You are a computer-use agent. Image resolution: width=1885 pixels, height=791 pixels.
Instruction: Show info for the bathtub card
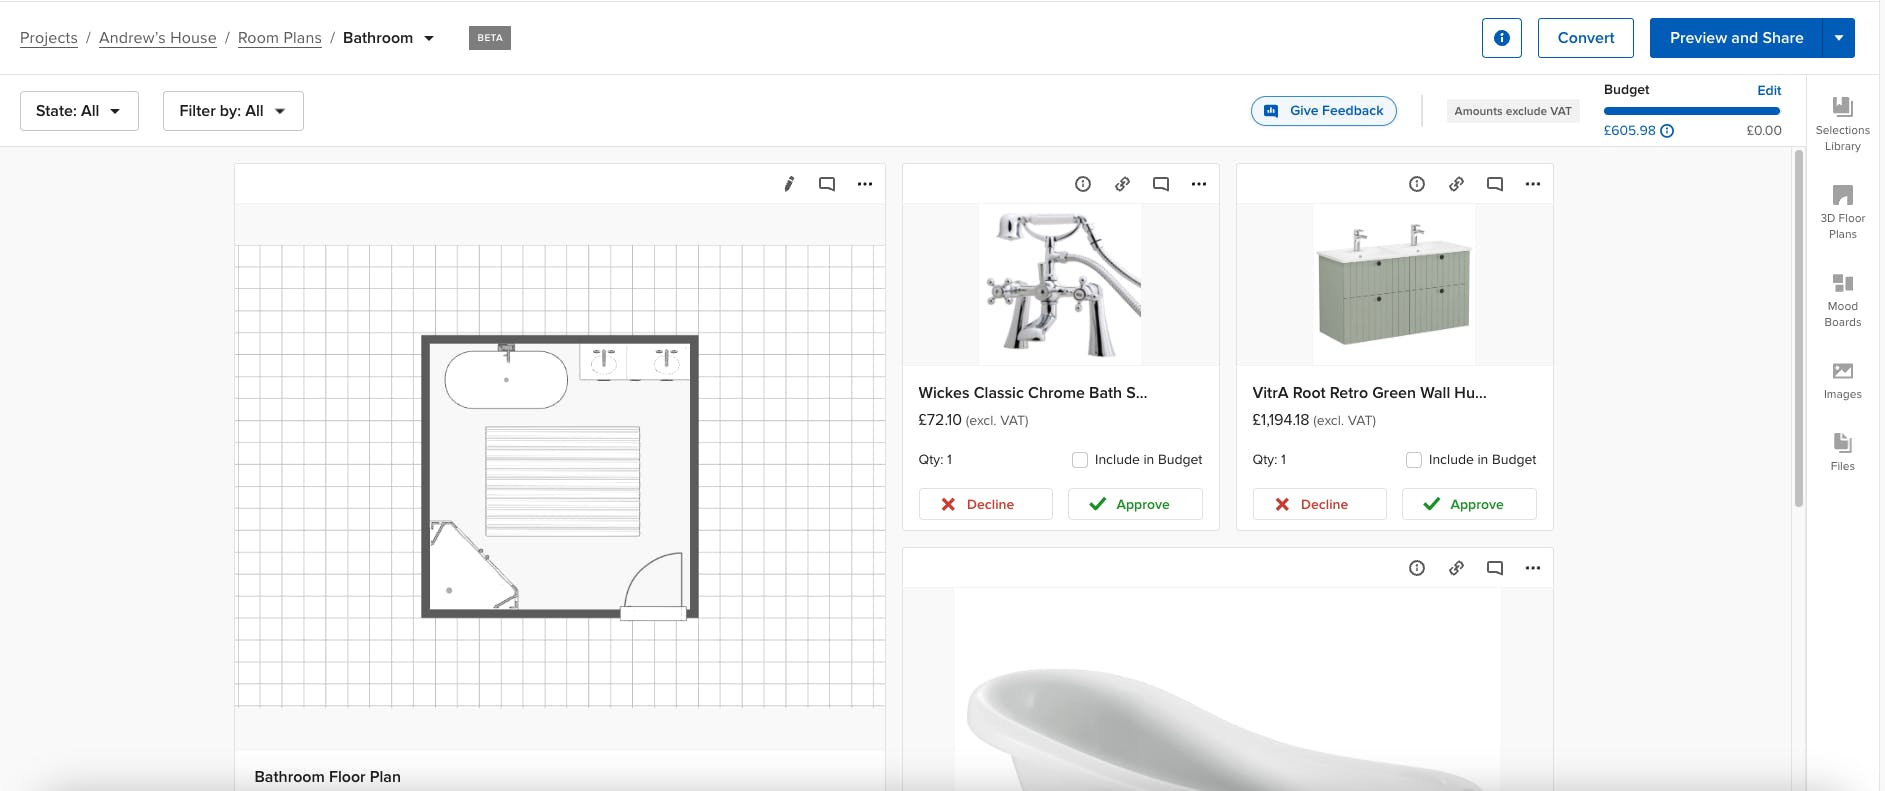click(x=1417, y=568)
